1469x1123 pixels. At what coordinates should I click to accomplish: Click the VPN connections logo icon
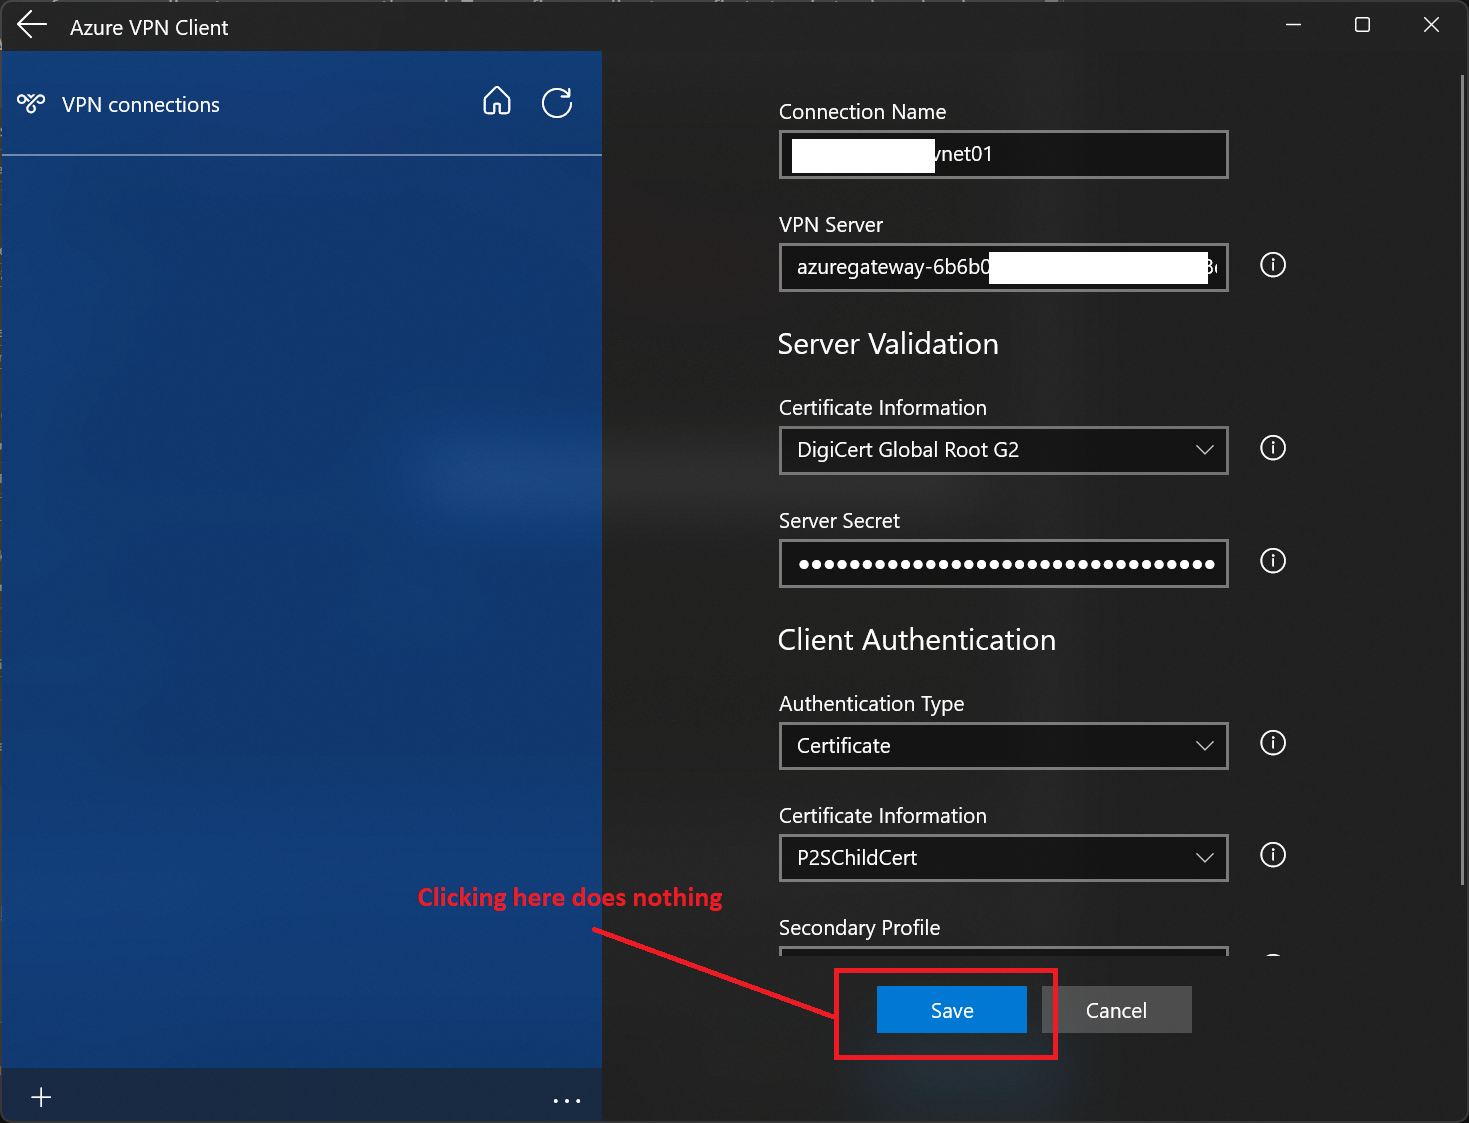pos(31,103)
